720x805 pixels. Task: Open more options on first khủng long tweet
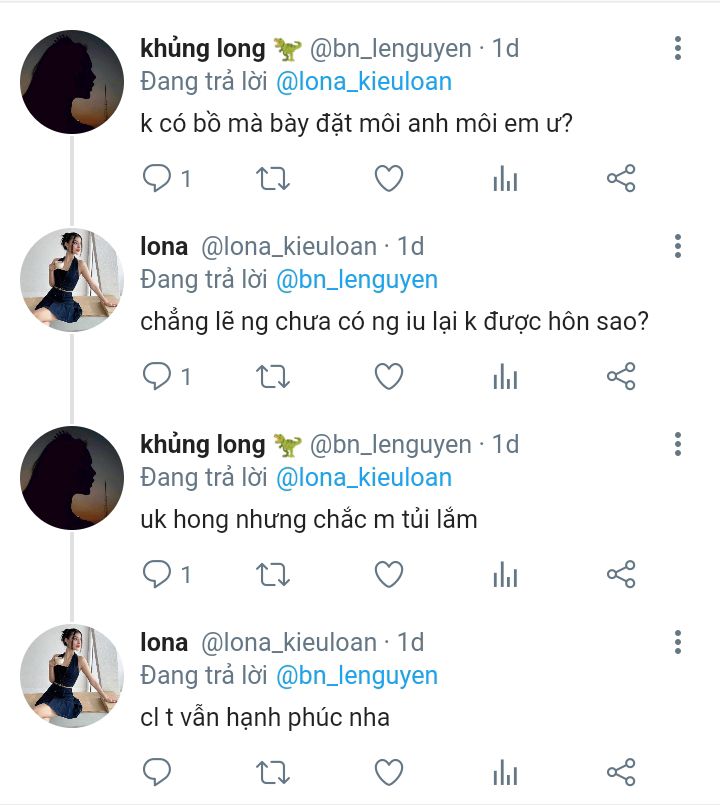coord(678,48)
